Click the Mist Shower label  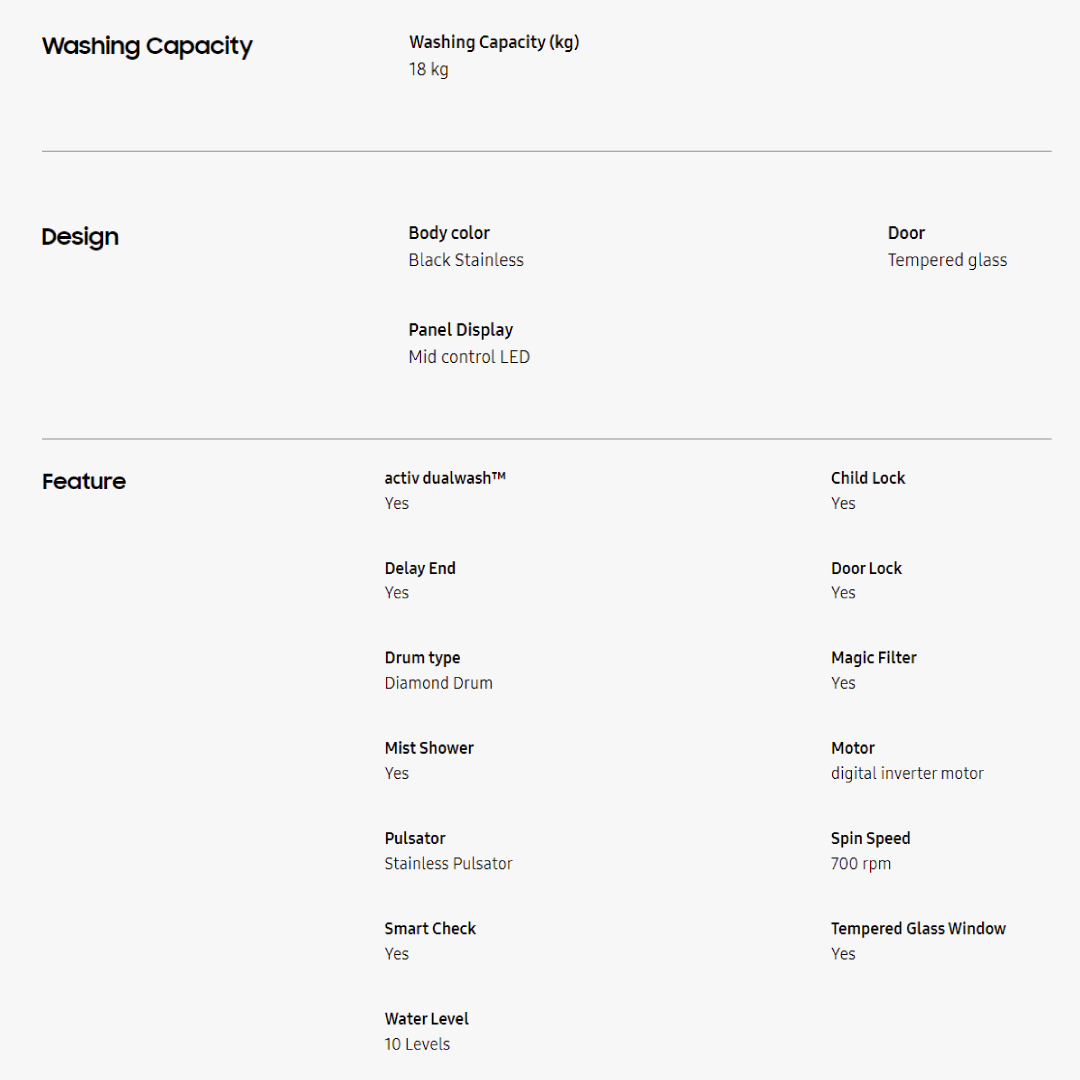click(x=429, y=748)
